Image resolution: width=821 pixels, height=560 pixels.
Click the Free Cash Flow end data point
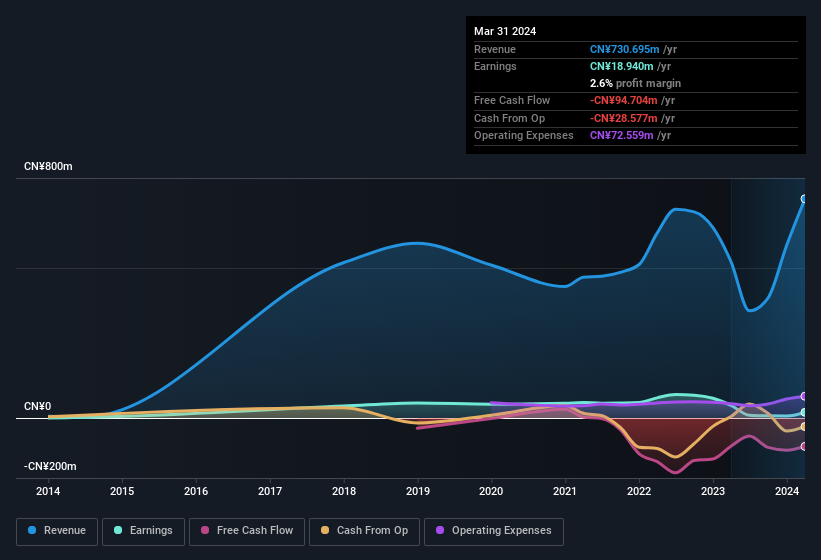coord(804,446)
